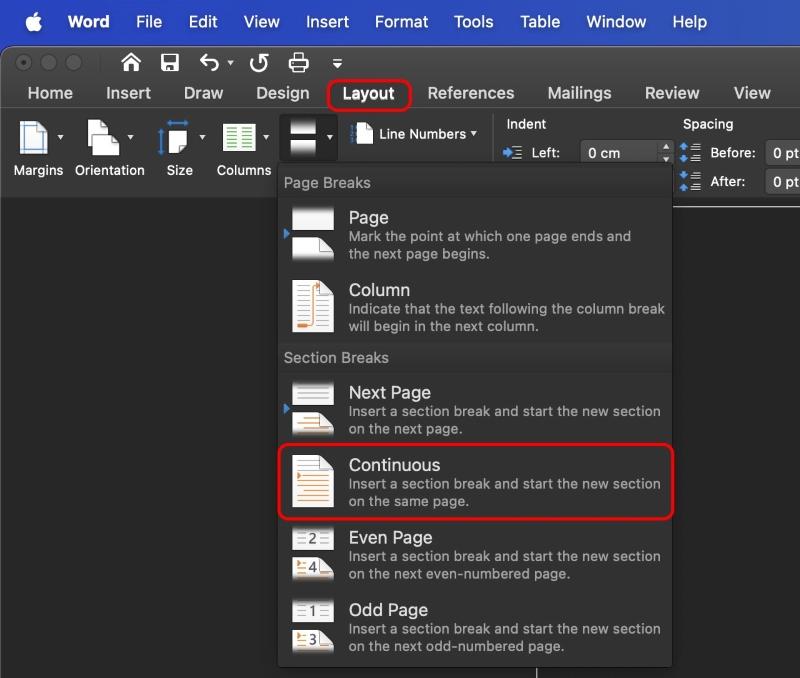Click the Even Page break icon

313,553
